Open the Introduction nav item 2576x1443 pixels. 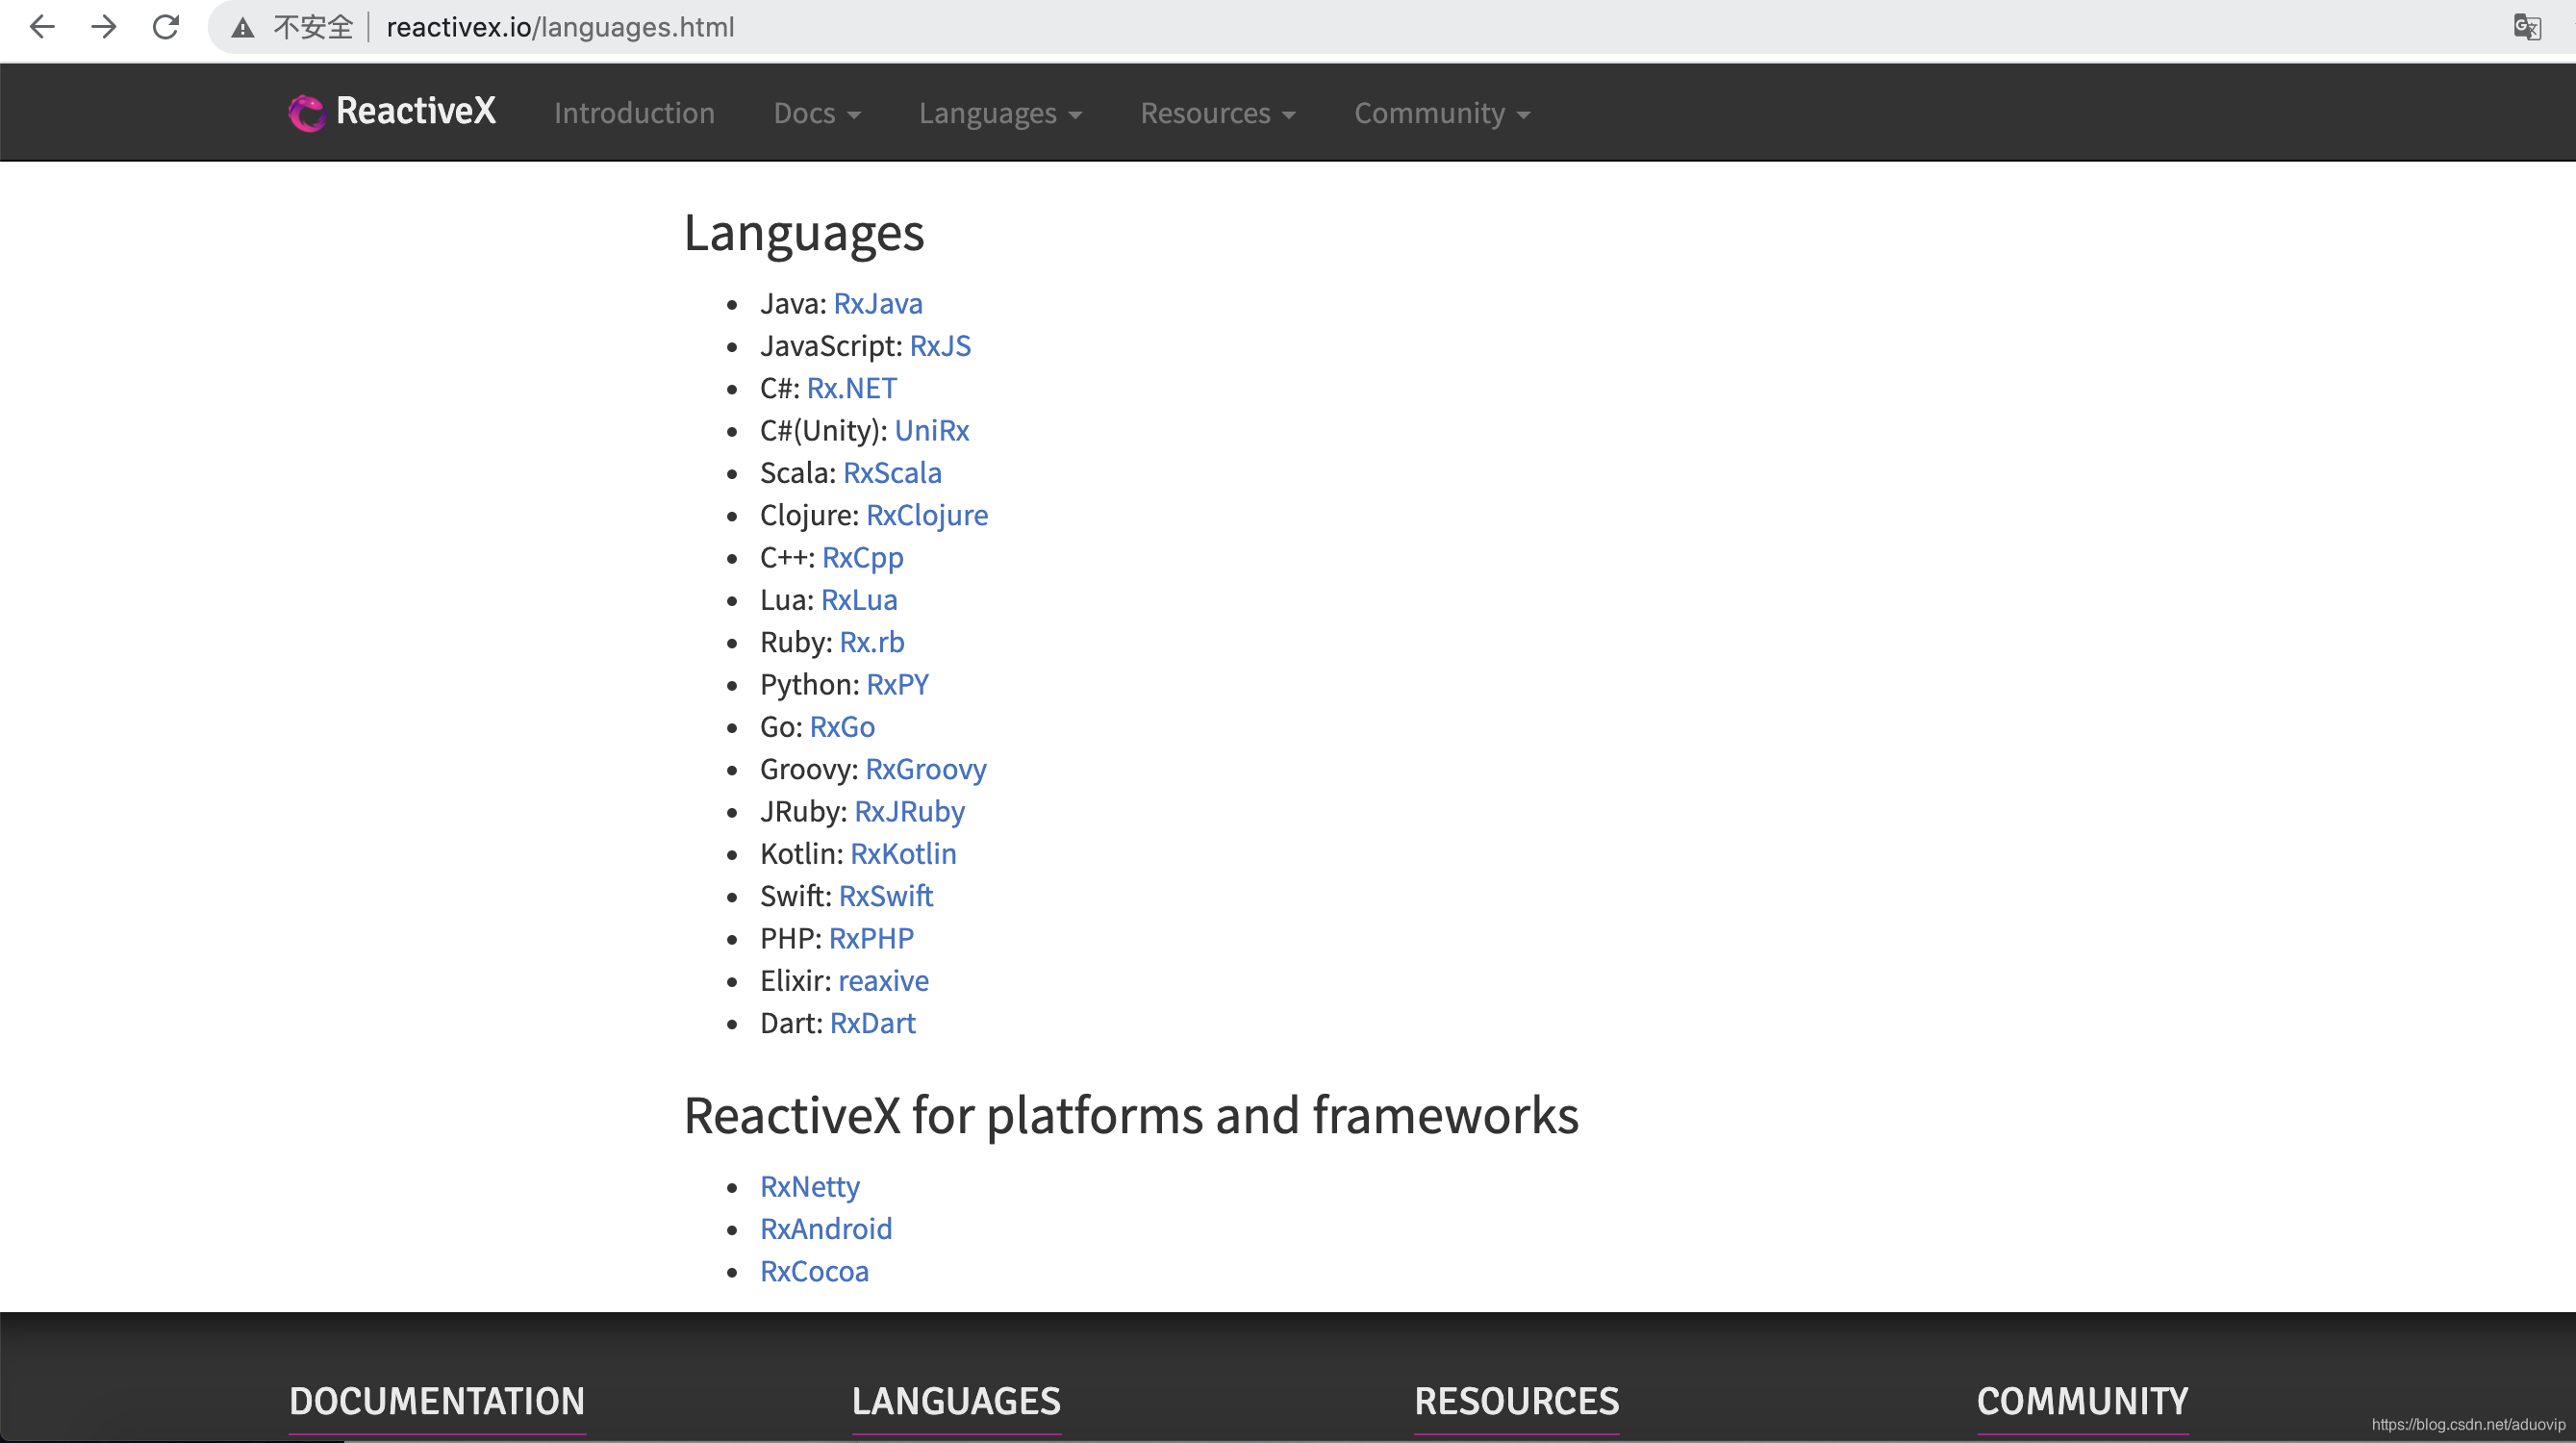pos(634,113)
